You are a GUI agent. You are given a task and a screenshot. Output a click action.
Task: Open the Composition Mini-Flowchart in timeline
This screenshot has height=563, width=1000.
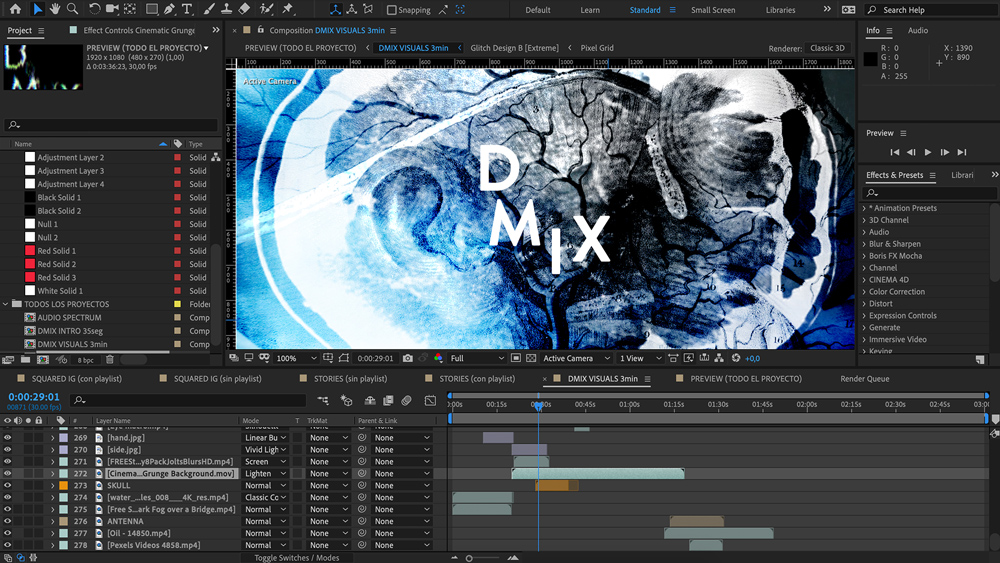click(x=323, y=400)
